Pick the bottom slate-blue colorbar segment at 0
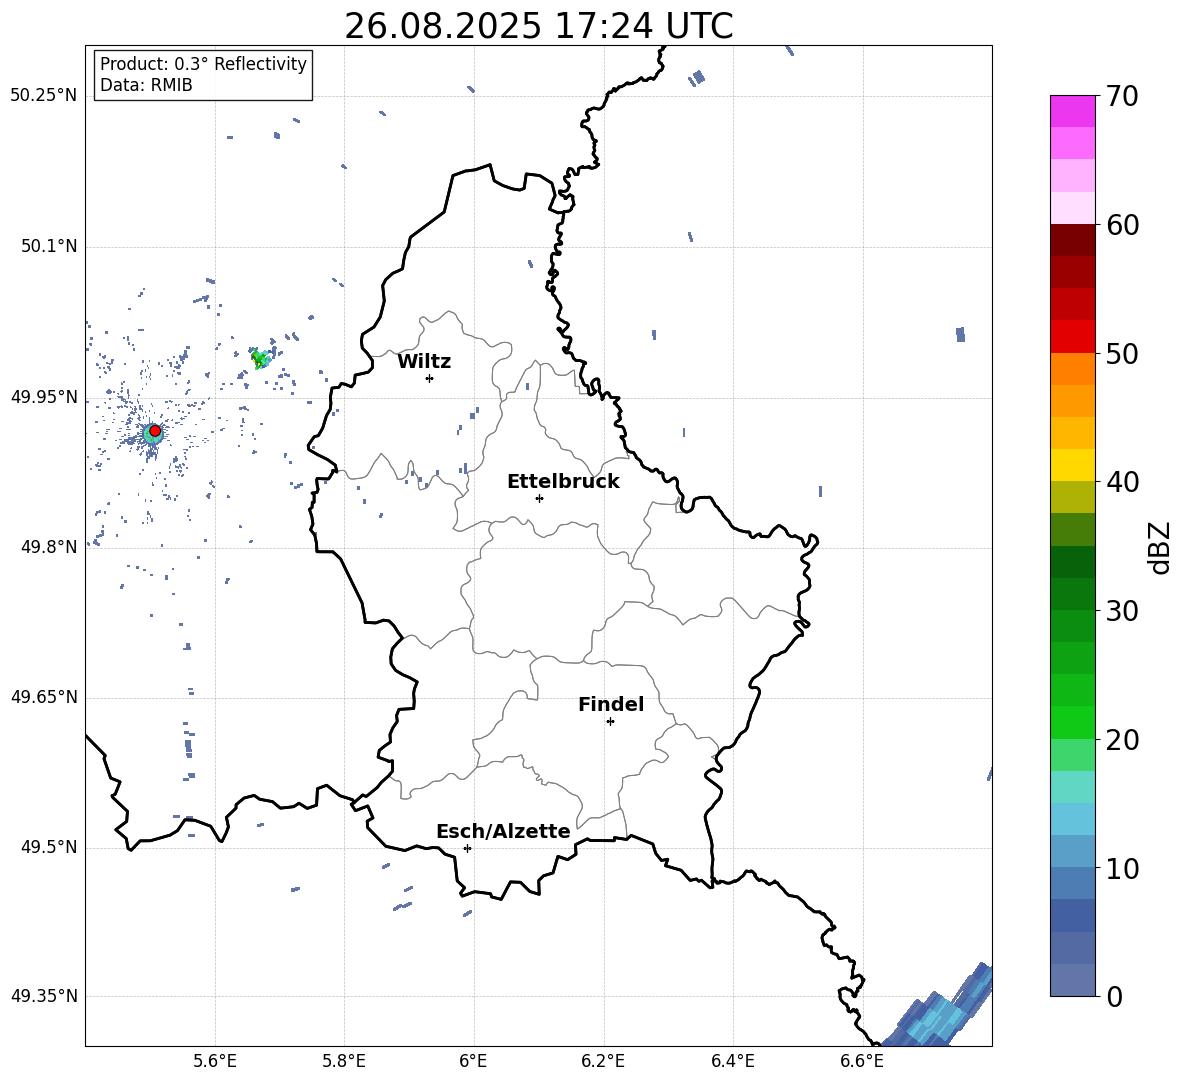 (x=1072, y=980)
